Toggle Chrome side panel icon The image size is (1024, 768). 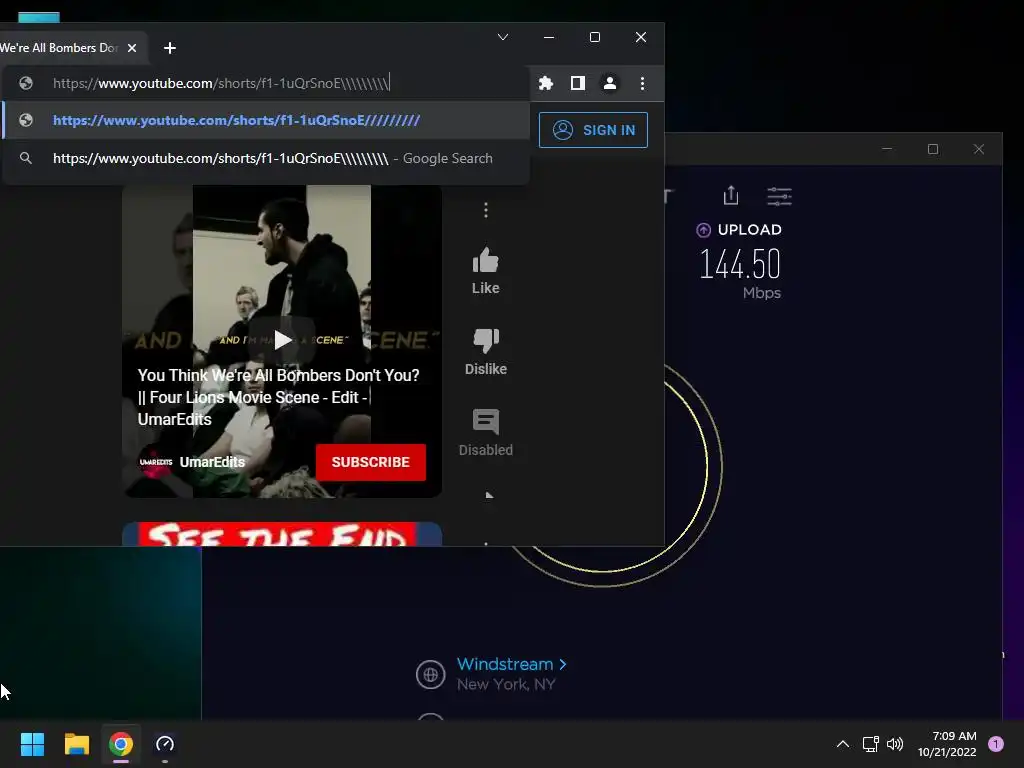tap(578, 83)
